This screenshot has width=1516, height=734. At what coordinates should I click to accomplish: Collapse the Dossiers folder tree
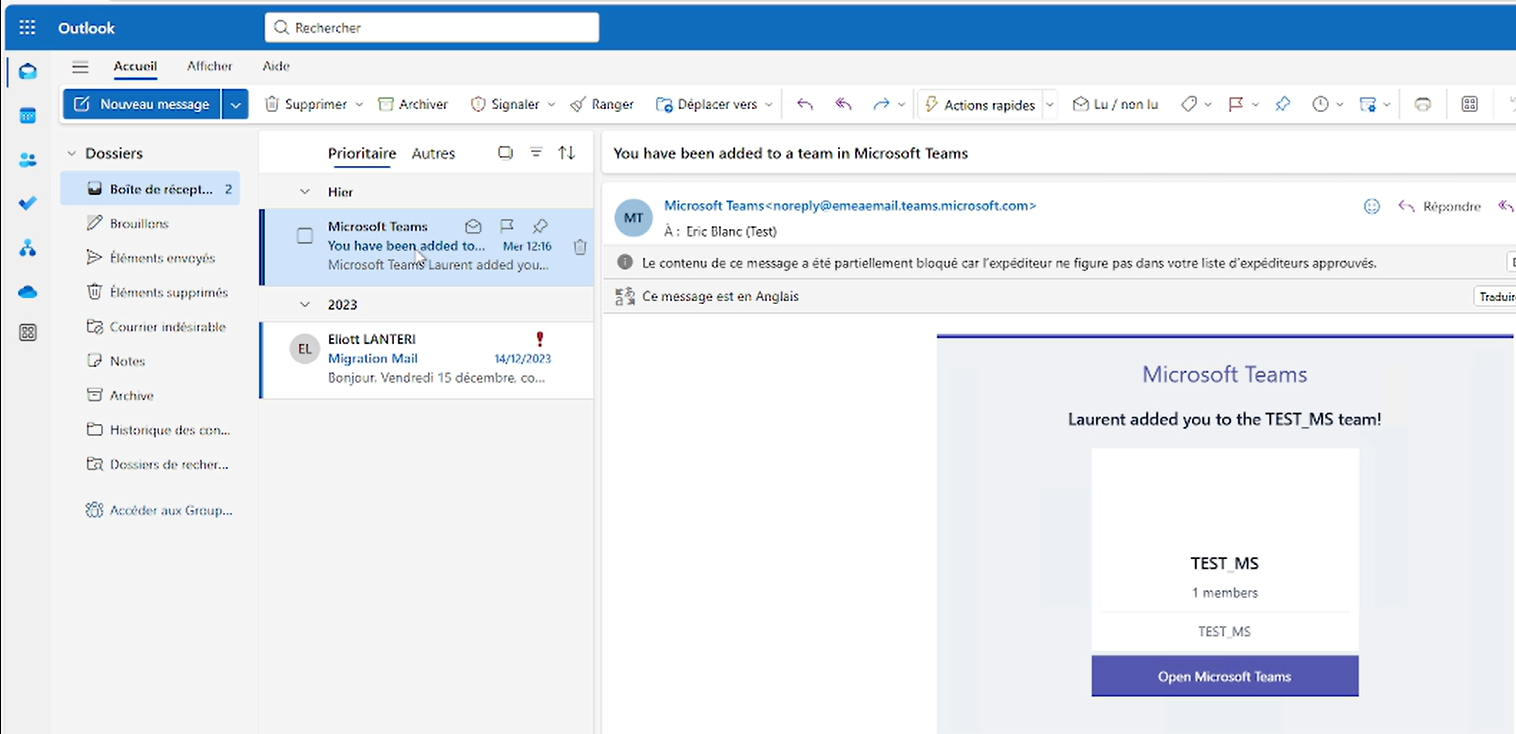71,154
